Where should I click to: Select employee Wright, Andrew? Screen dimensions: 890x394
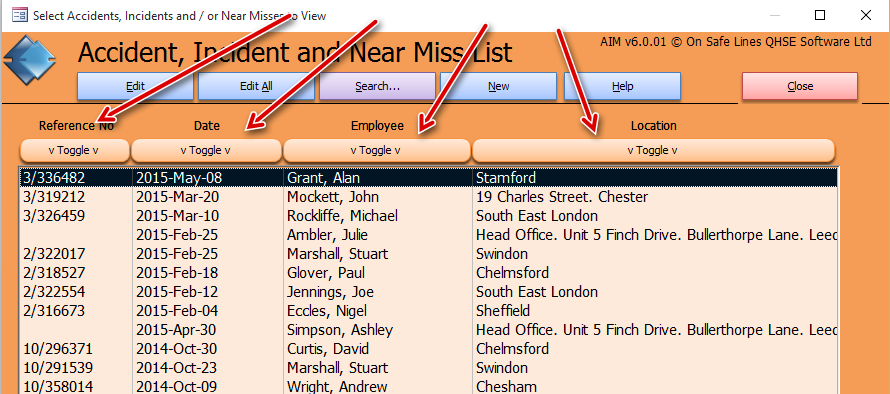(x=337, y=387)
